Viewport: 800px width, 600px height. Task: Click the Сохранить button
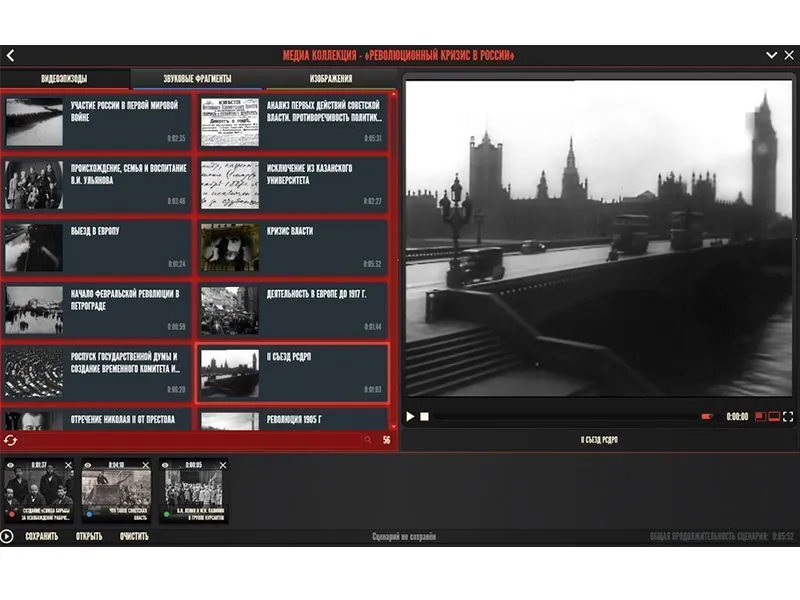tap(41, 536)
